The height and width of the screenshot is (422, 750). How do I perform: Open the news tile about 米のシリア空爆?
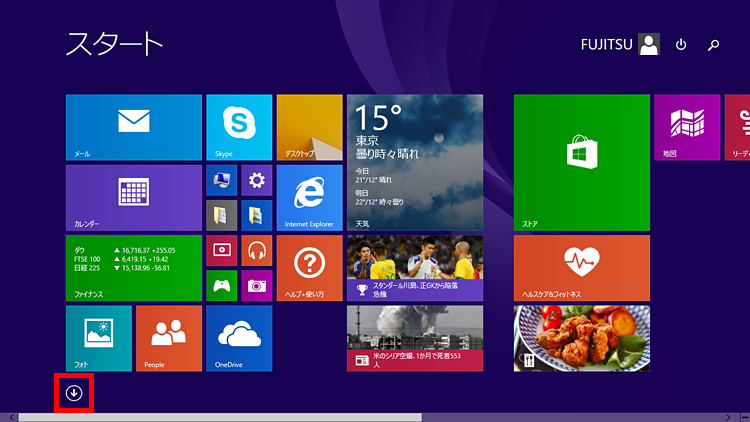(x=415, y=338)
